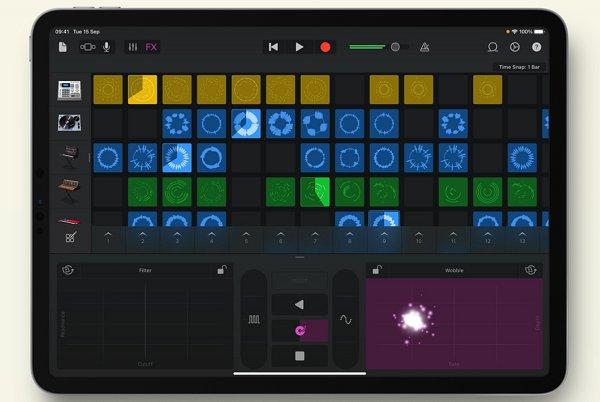This screenshot has width=600, height=402.
Task: Tap the Gater square-wave strip
Action: pos(254,319)
